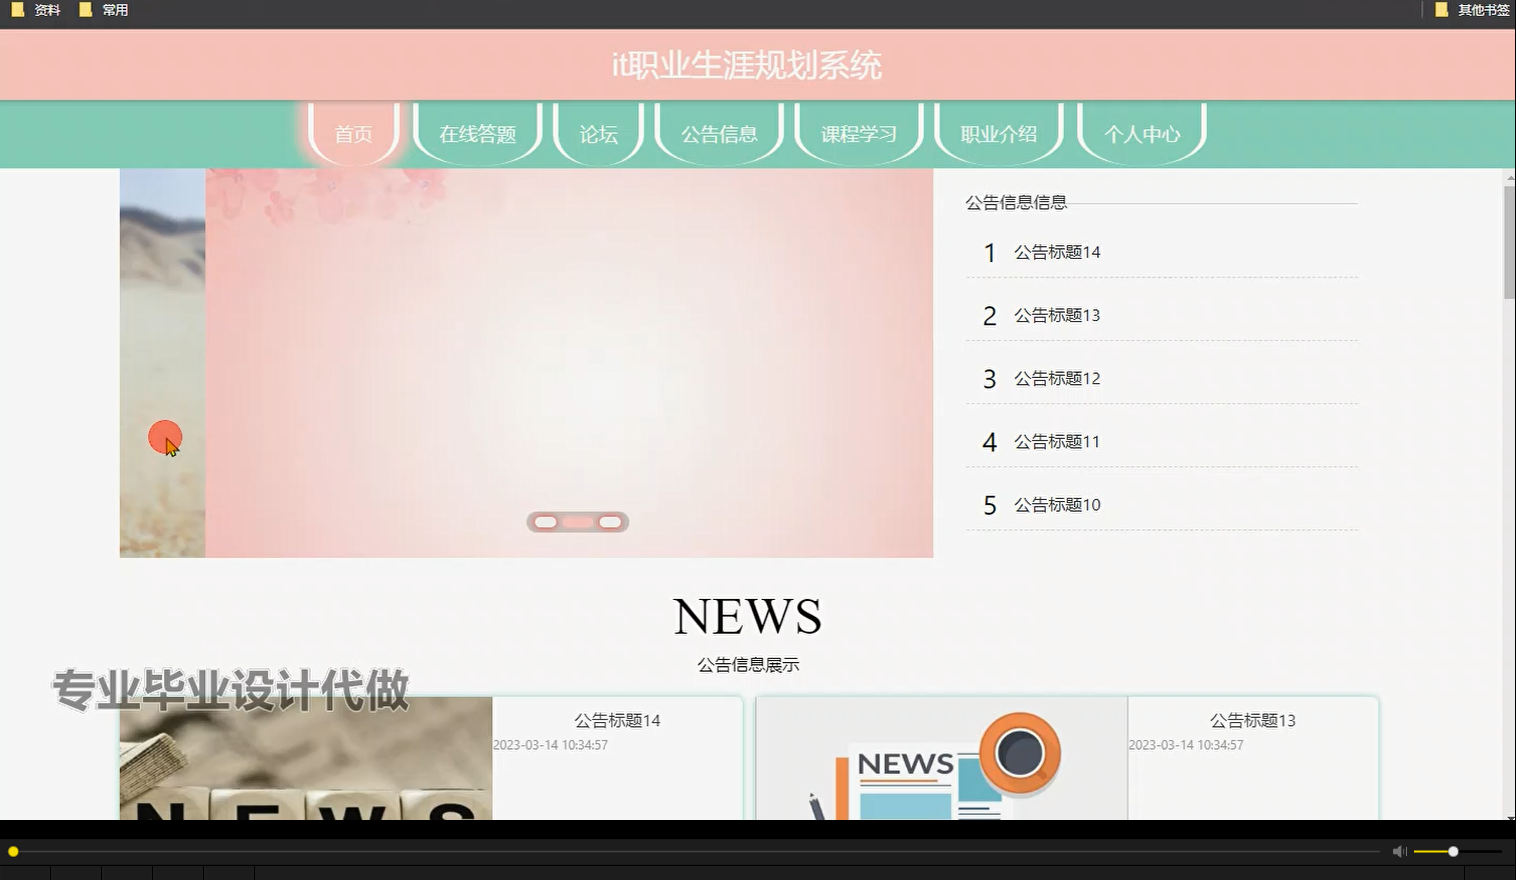Open the 论坛 section

[x=597, y=133]
